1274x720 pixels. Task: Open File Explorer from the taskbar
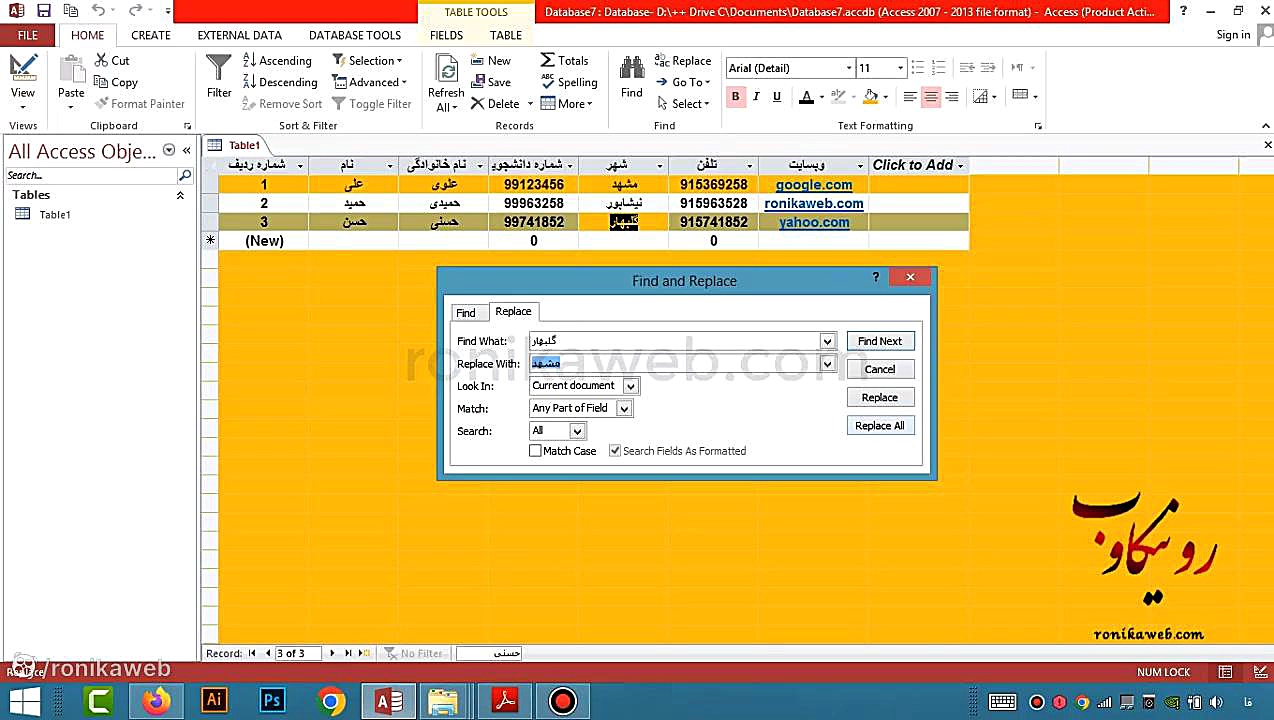[x=444, y=701]
